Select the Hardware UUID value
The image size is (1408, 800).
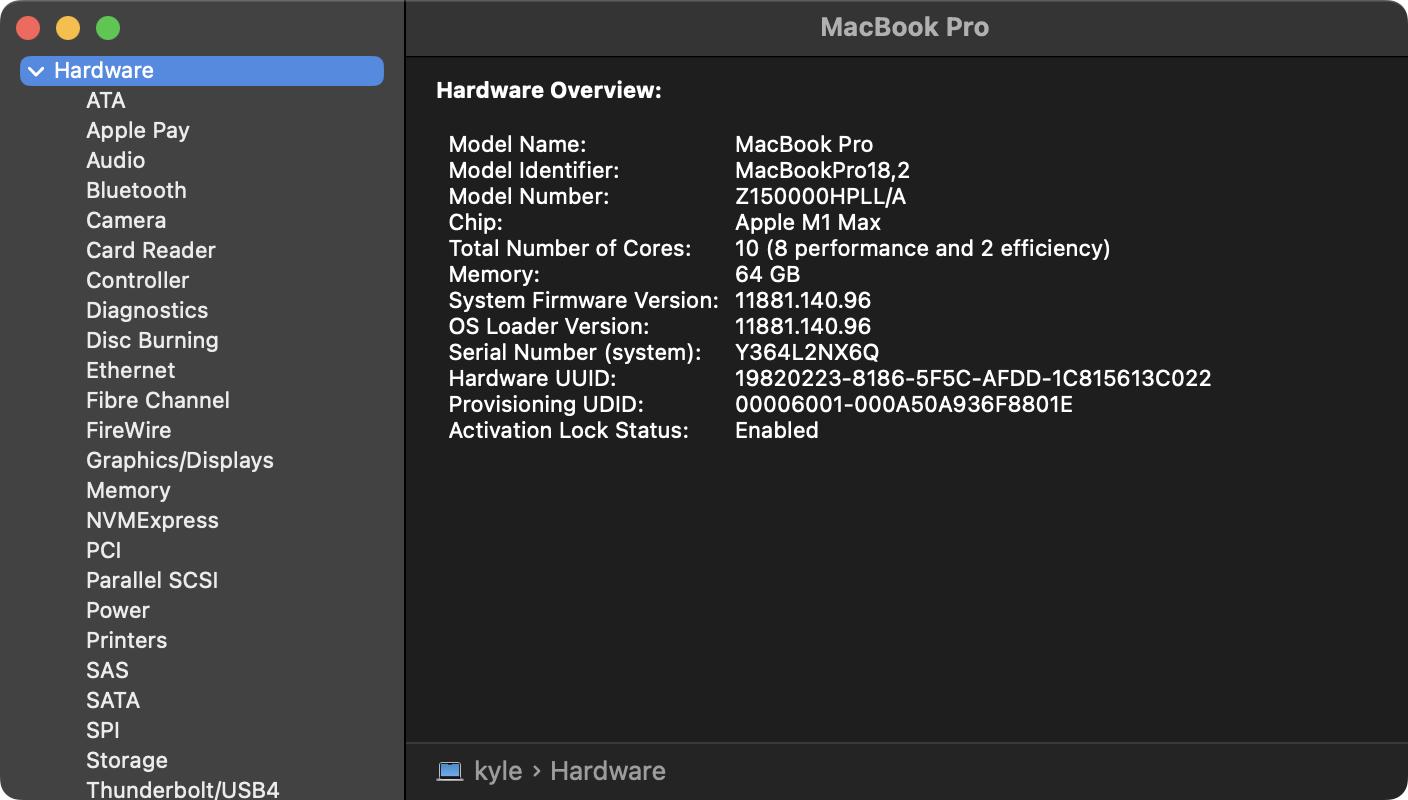tap(973, 378)
